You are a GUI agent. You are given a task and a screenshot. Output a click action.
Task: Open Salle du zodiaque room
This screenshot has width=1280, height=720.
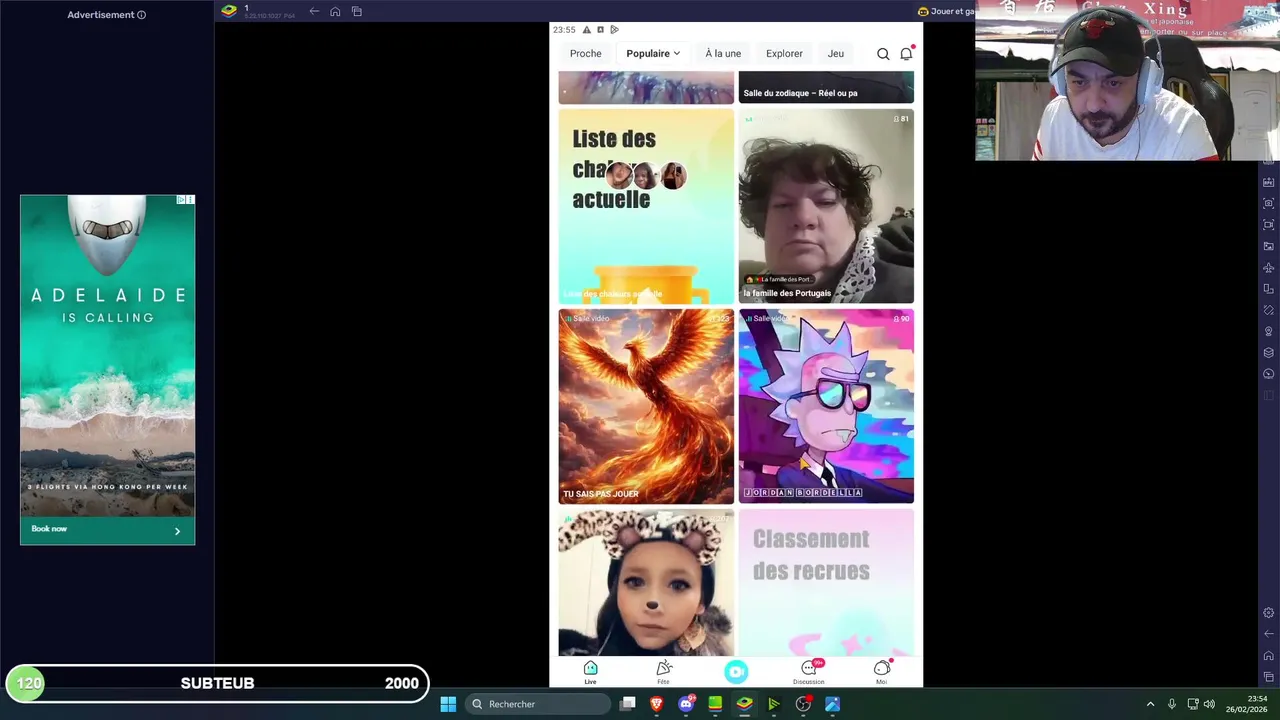(x=826, y=88)
